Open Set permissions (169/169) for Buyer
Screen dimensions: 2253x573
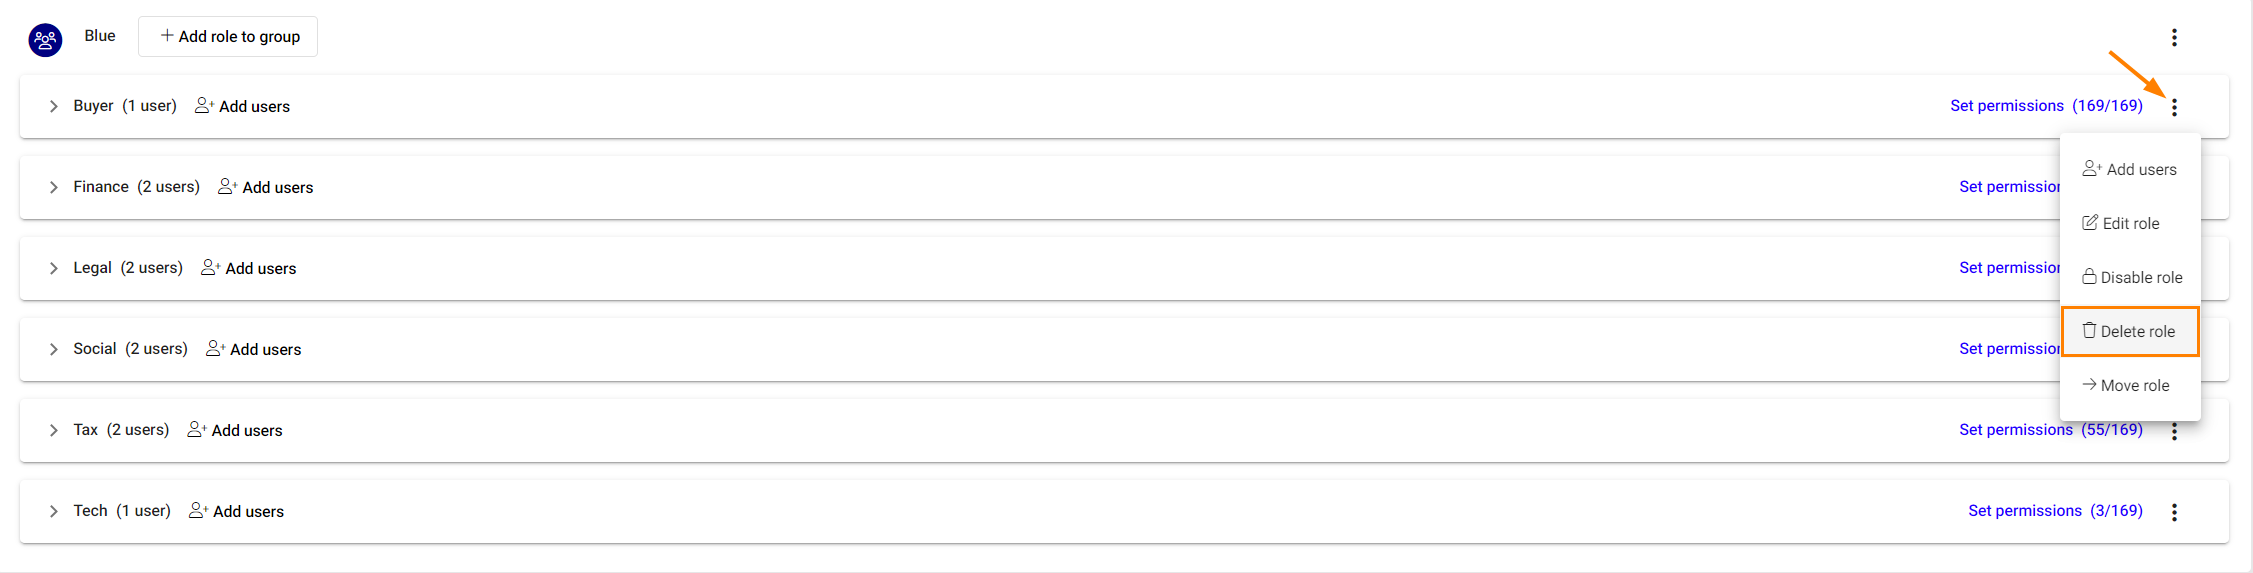click(x=2046, y=106)
